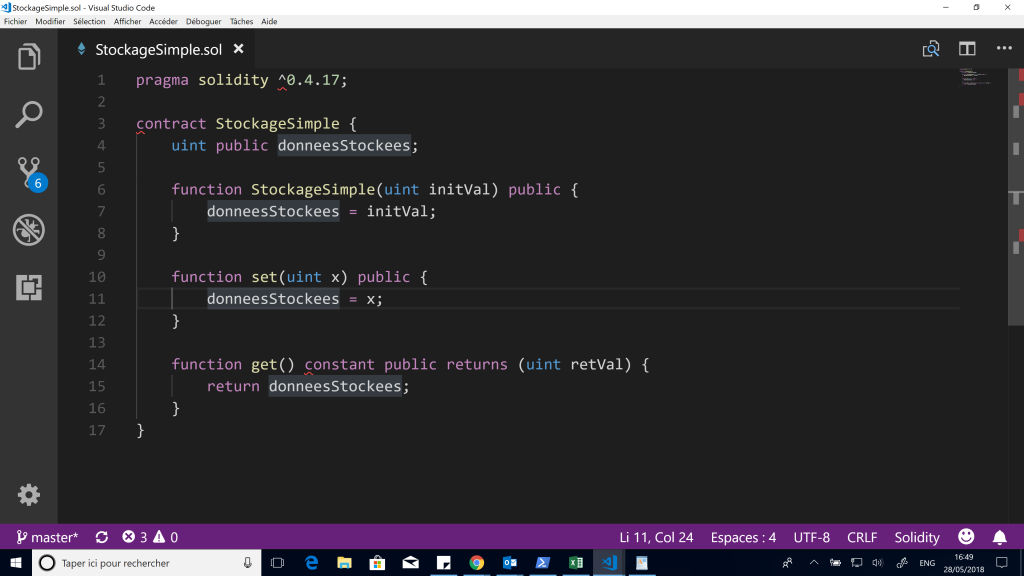The width and height of the screenshot is (1024, 576).
Task: Click 'pragma' keyword on line 1
Action: [x=162, y=80]
